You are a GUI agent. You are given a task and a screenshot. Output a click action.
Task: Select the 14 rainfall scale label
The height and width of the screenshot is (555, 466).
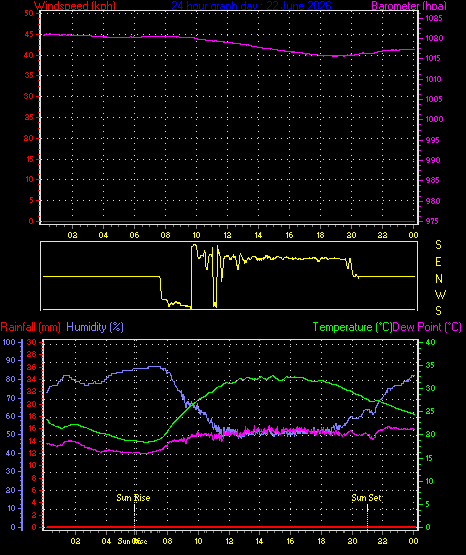pos(32,441)
